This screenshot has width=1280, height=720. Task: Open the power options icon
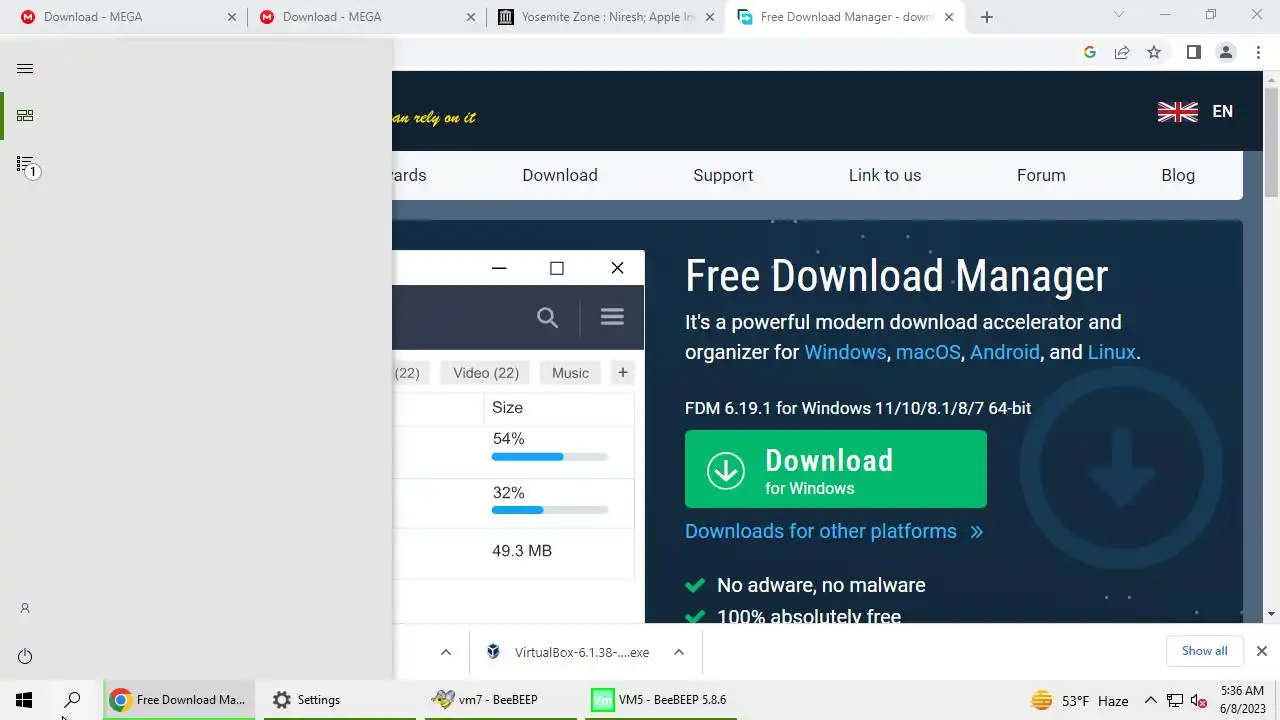[25, 656]
